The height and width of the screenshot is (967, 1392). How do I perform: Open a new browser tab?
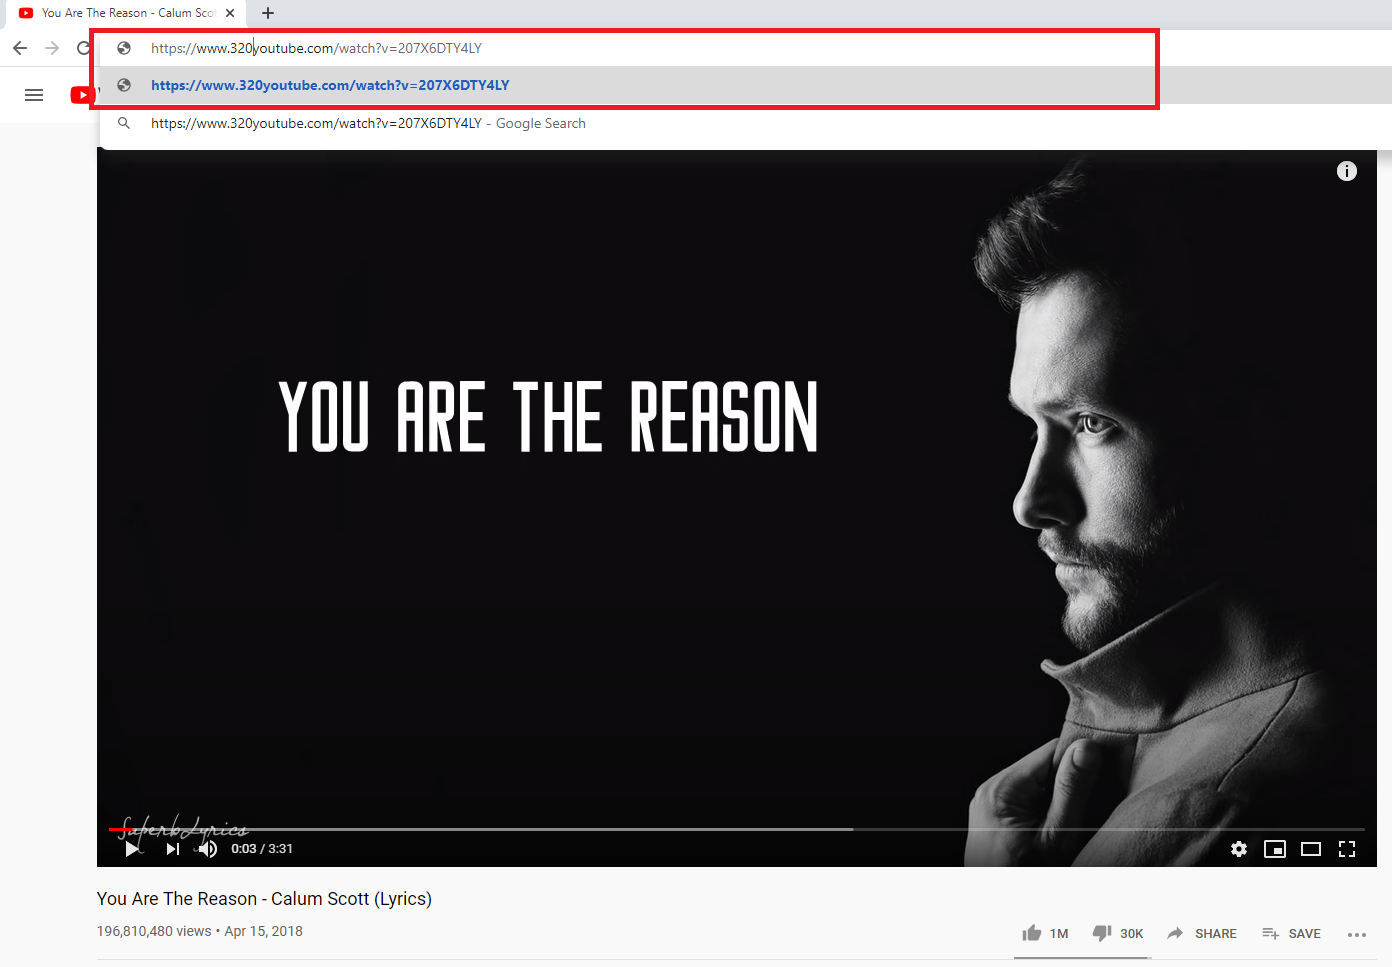[x=268, y=13]
